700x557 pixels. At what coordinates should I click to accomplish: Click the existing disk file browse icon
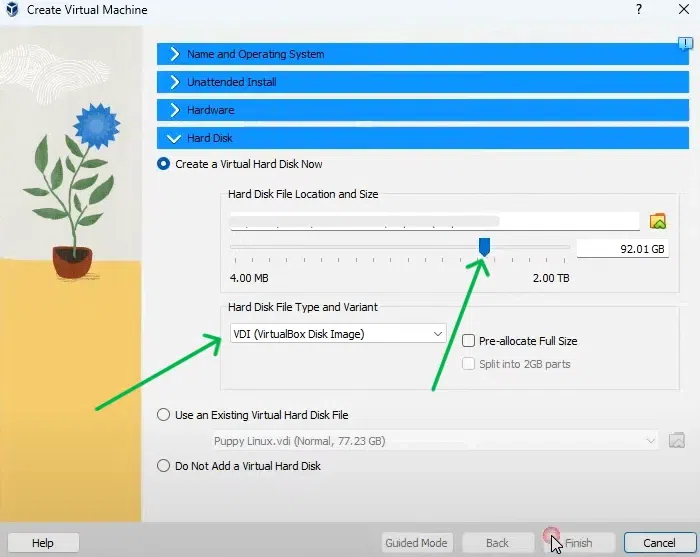click(677, 440)
